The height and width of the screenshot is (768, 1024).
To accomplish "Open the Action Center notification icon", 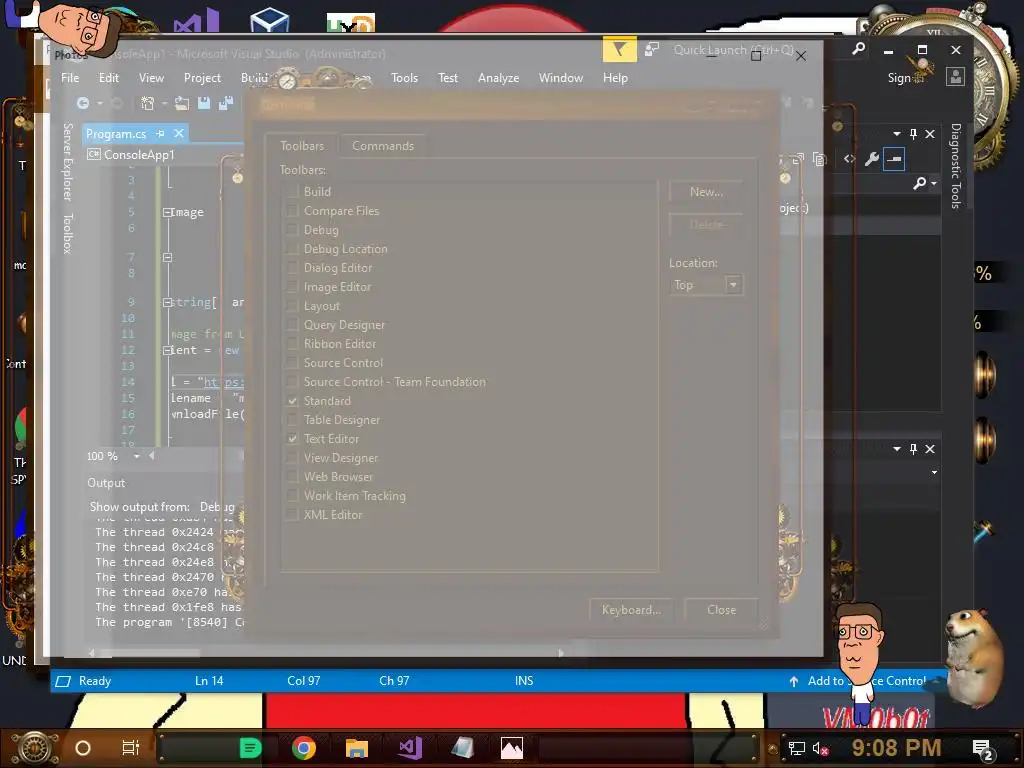I will [984, 749].
